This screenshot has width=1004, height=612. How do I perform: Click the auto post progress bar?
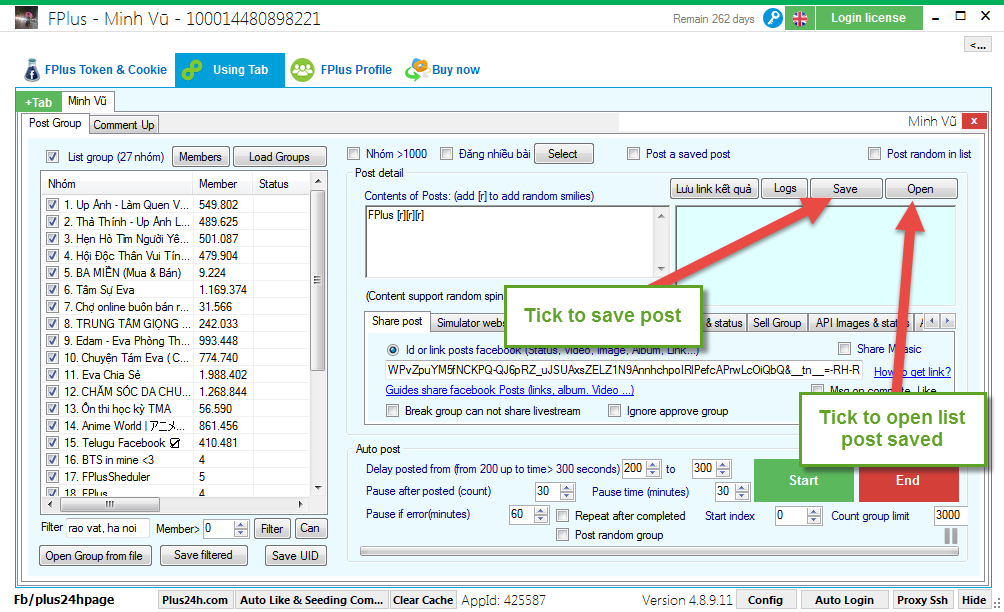point(659,551)
